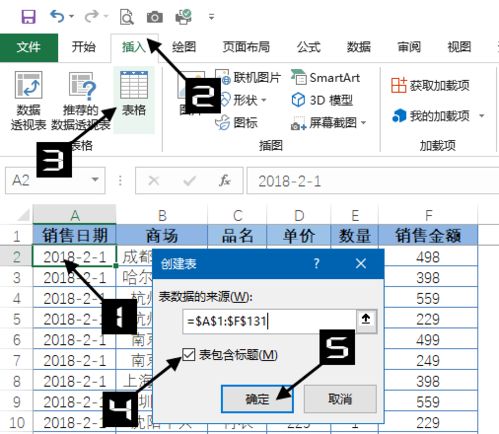The image size is (499, 434).
Task: Click the 取消 button
Action: click(x=340, y=399)
